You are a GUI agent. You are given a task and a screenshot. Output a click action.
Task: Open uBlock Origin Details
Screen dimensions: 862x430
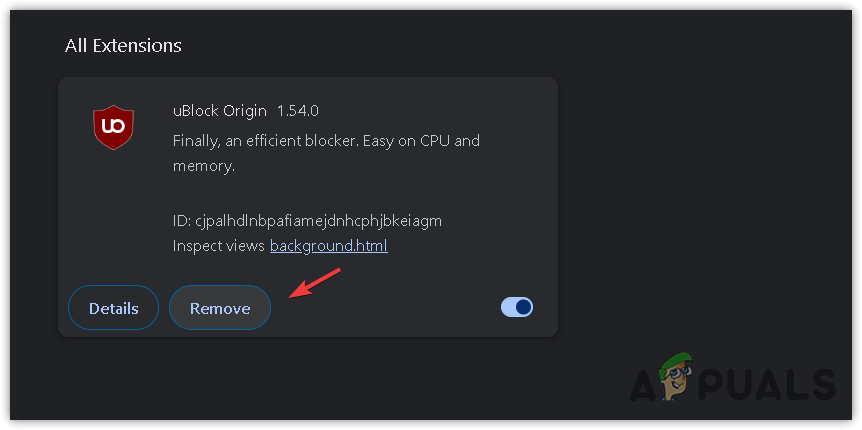coord(113,308)
